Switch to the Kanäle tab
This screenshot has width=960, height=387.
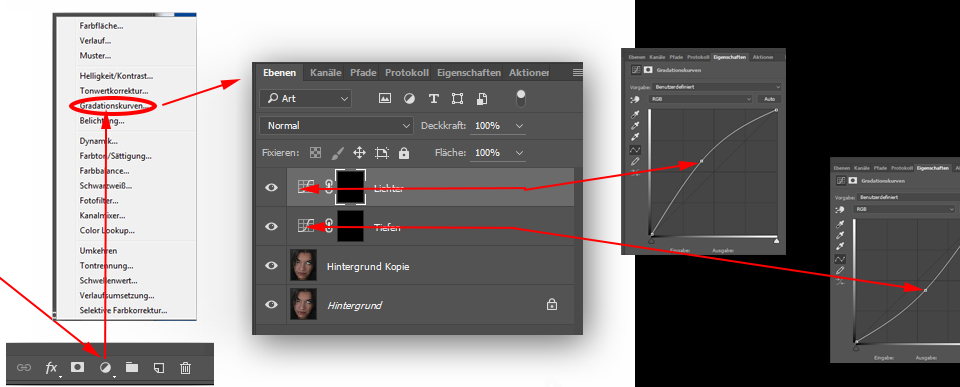(325, 72)
